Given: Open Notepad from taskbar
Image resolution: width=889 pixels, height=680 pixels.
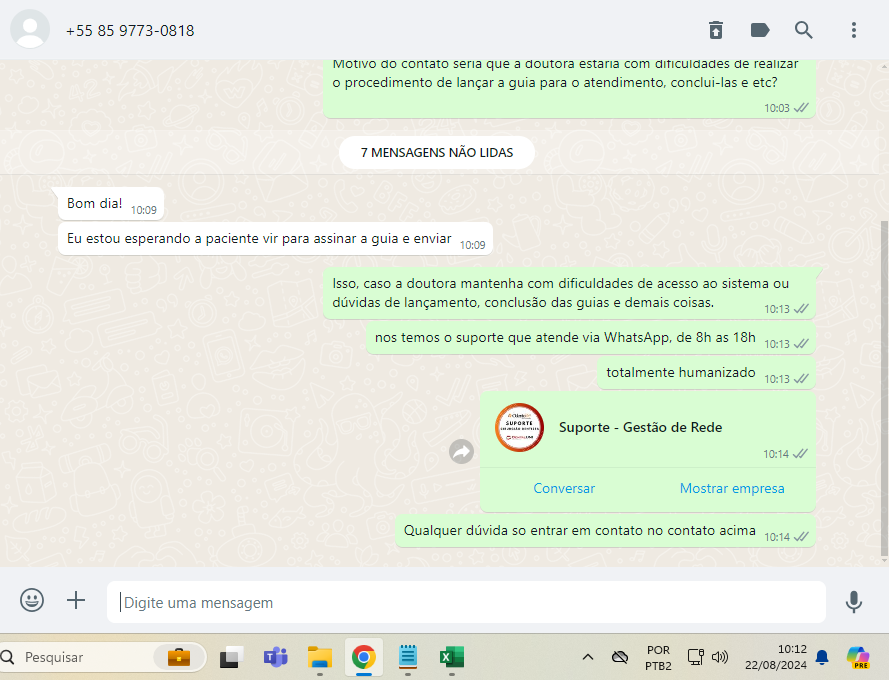Looking at the screenshot, I should click(x=408, y=657).
